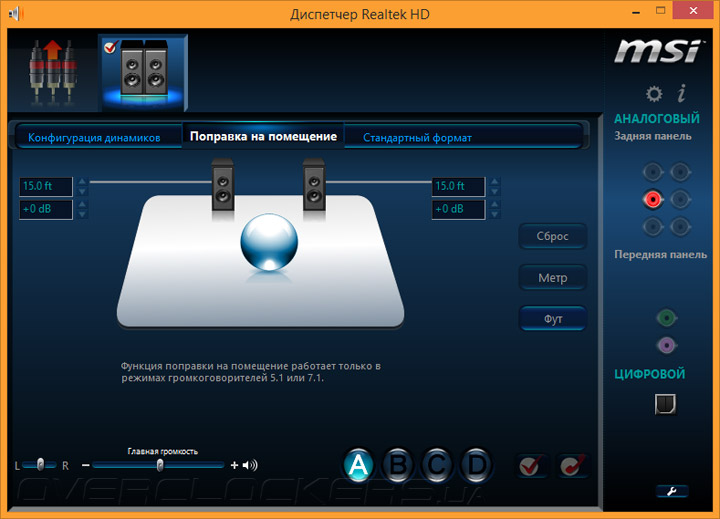This screenshot has width=720, height=519.
Task: Click the left speaker +0 dB gain field
Action: point(46,209)
